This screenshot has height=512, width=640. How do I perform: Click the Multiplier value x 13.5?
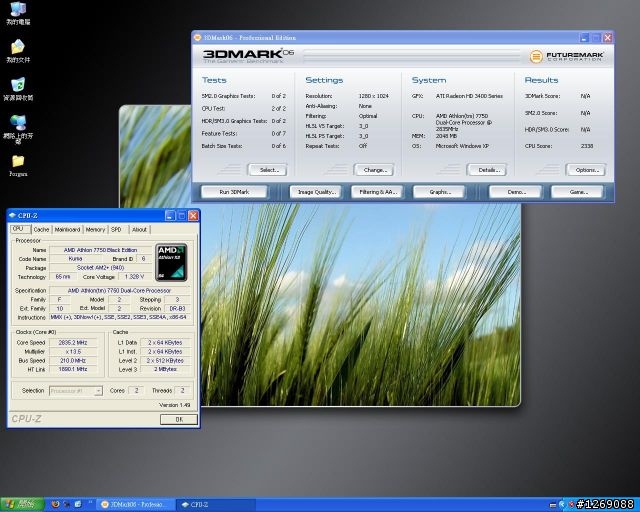click(x=73, y=352)
